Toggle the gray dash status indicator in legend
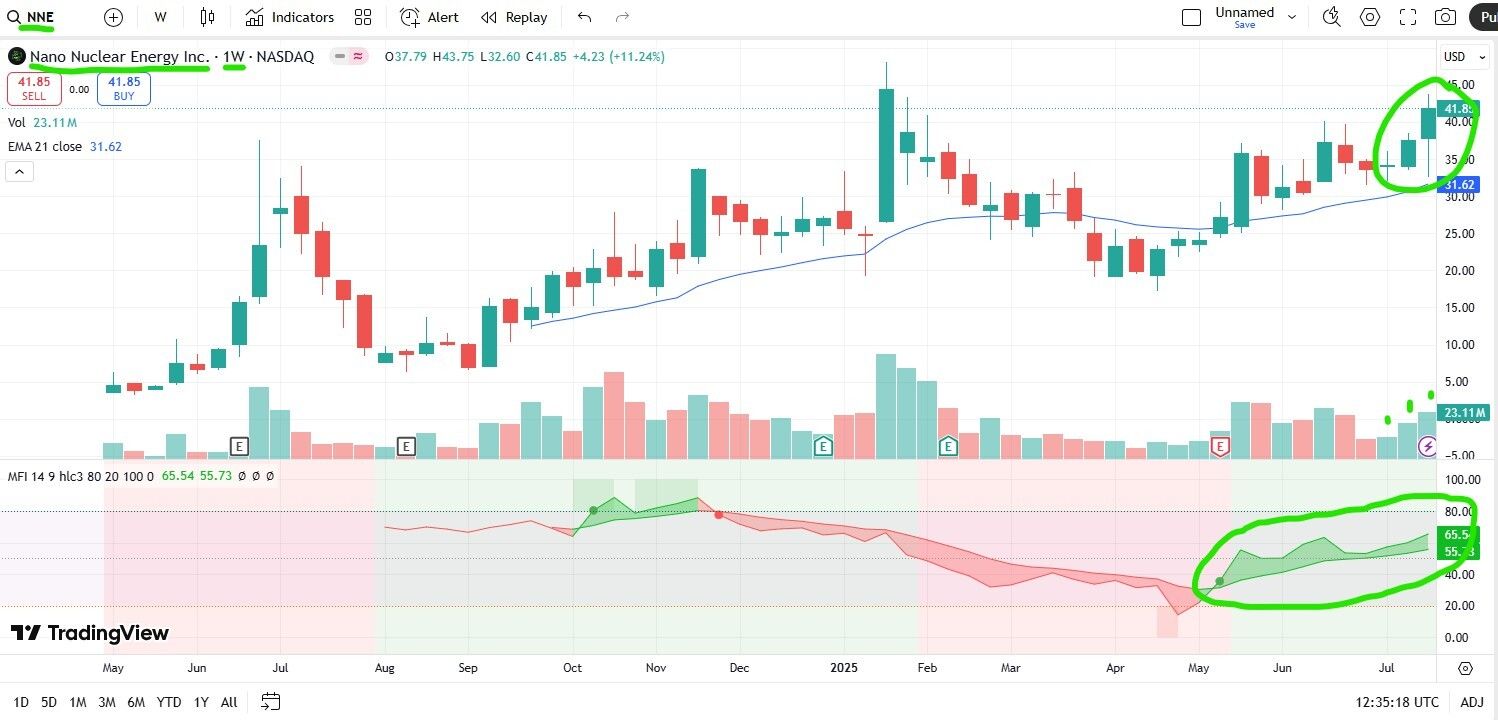Image resolution: width=1498 pixels, height=720 pixels. [338, 57]
